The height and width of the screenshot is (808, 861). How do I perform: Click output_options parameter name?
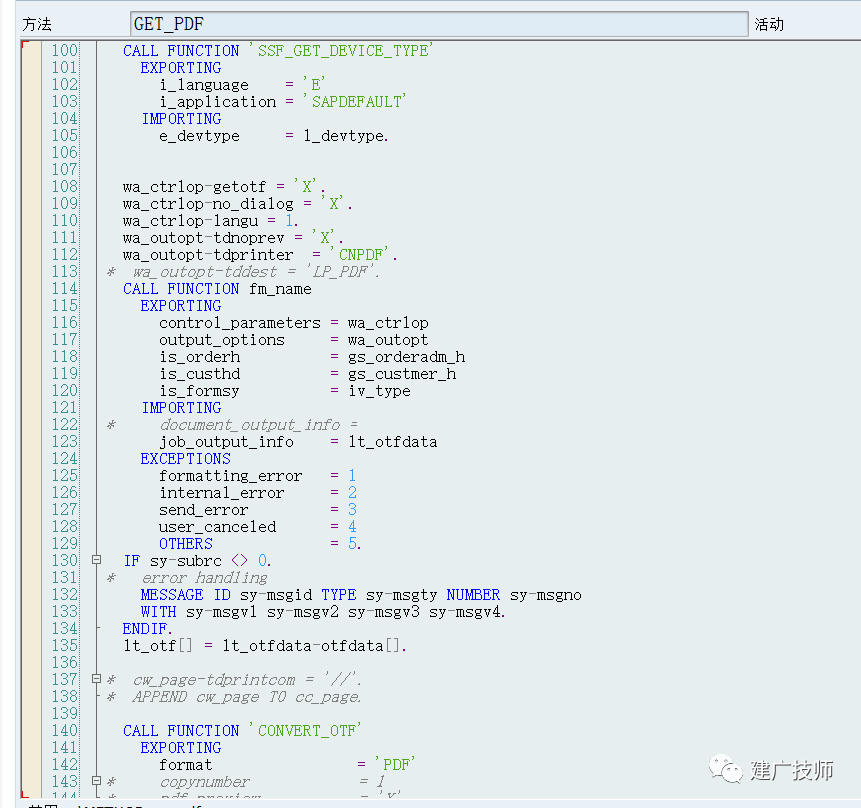[x=222, y=340]
